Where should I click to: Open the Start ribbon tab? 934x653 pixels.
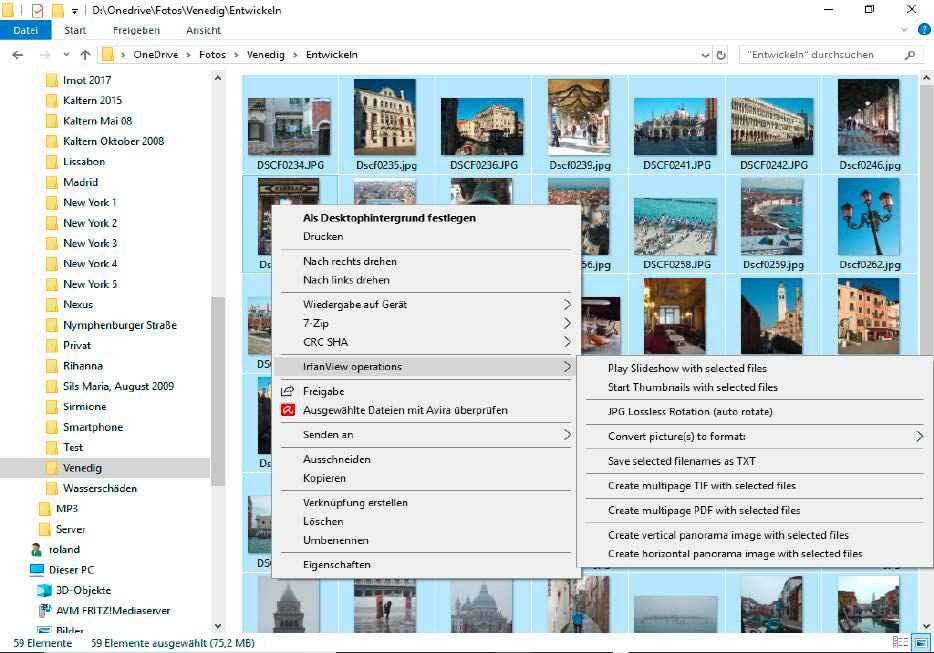pyautogui.click(x=75, y=30)
